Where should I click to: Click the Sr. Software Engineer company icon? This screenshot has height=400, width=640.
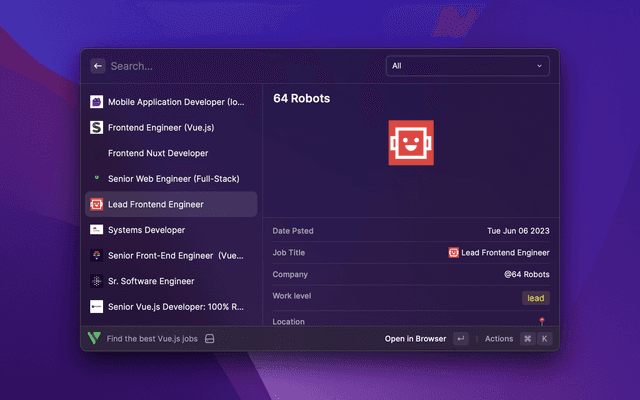(97, 281)
